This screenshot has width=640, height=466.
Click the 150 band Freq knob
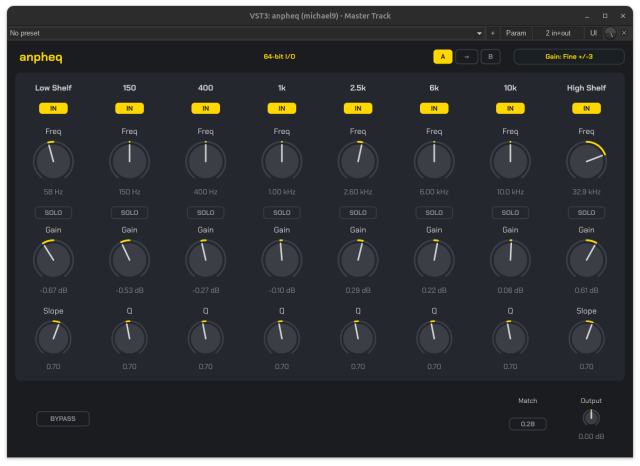[129, 161]
